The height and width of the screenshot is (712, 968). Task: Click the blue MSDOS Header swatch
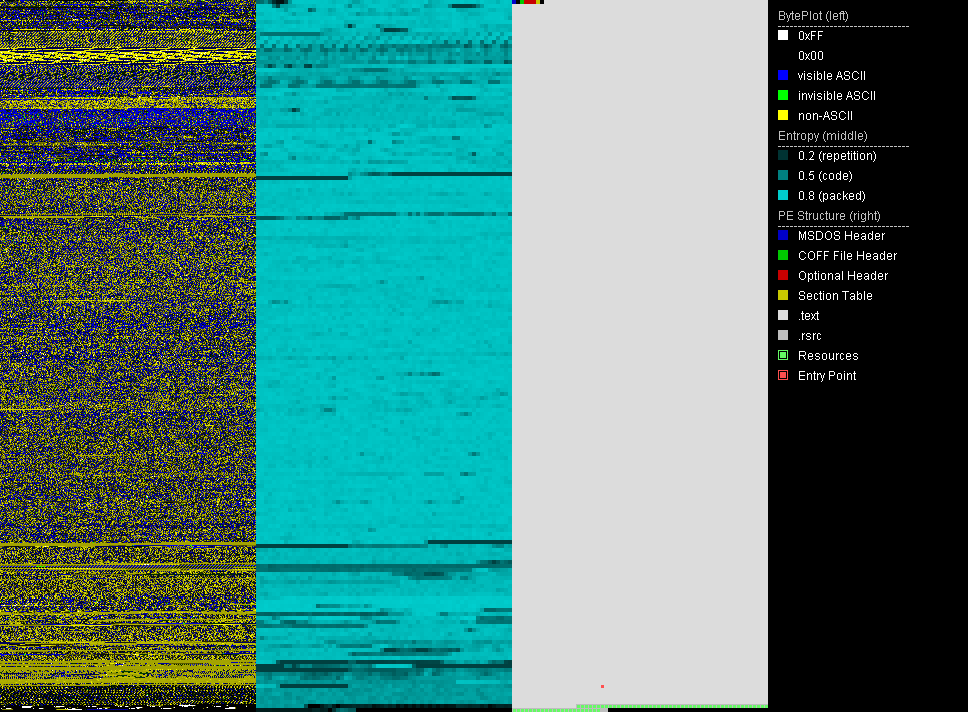point(783,236)
